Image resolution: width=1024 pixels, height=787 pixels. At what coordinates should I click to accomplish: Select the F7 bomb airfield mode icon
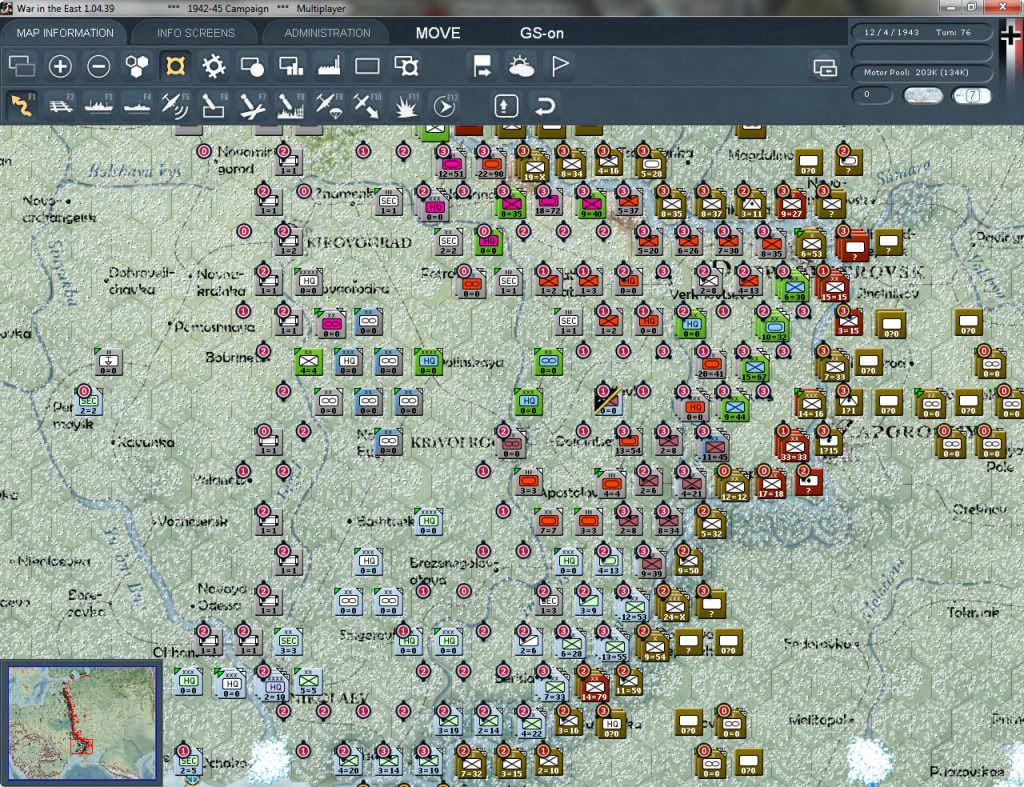pyautogui.click(x=252, y=106)
